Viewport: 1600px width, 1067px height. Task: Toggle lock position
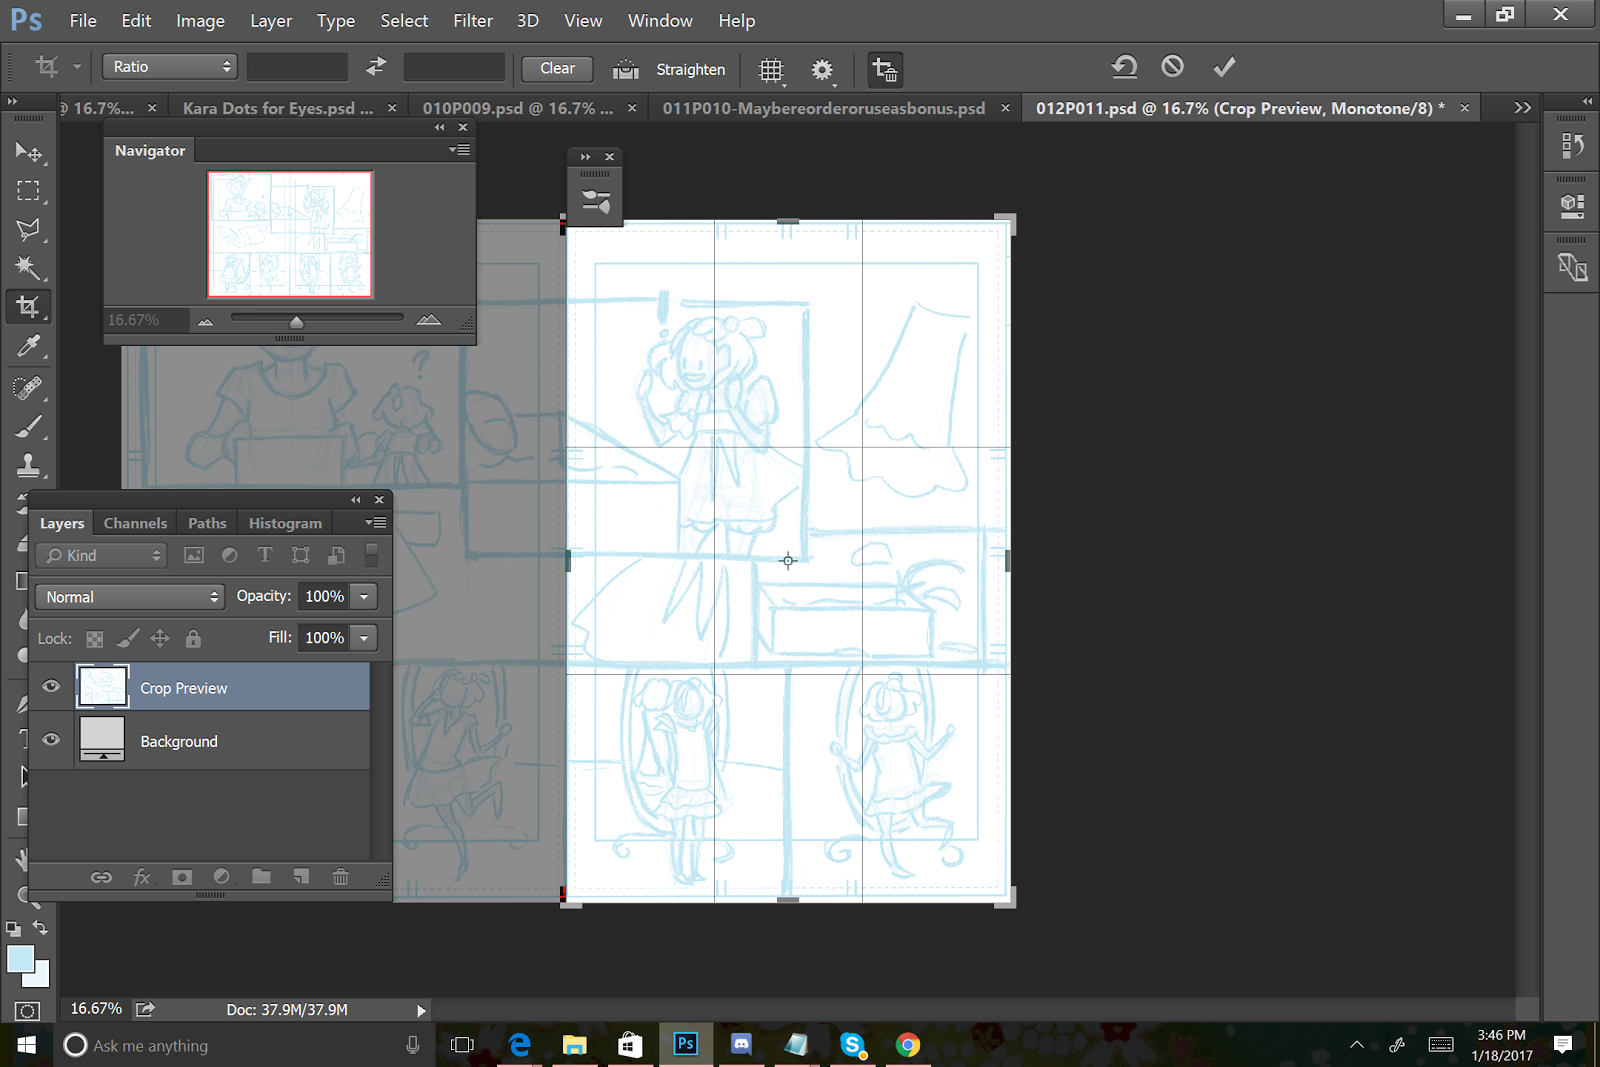[x=160, y=638]
